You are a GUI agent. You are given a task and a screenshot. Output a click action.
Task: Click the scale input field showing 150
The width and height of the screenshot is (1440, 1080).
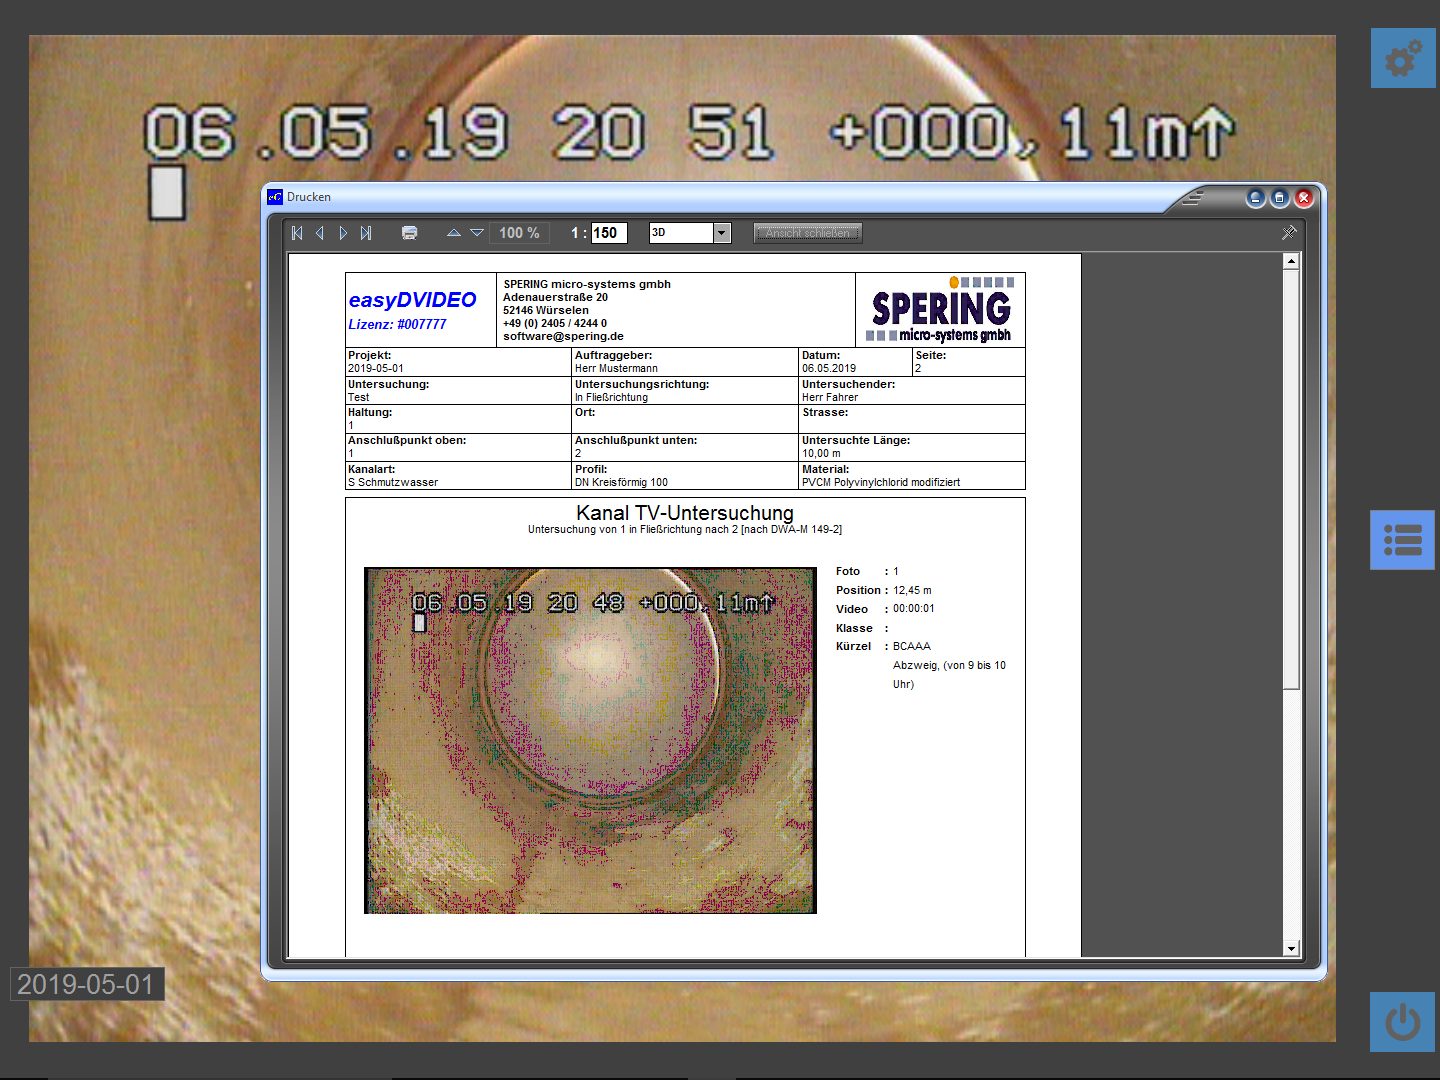(x=608, y=233)
